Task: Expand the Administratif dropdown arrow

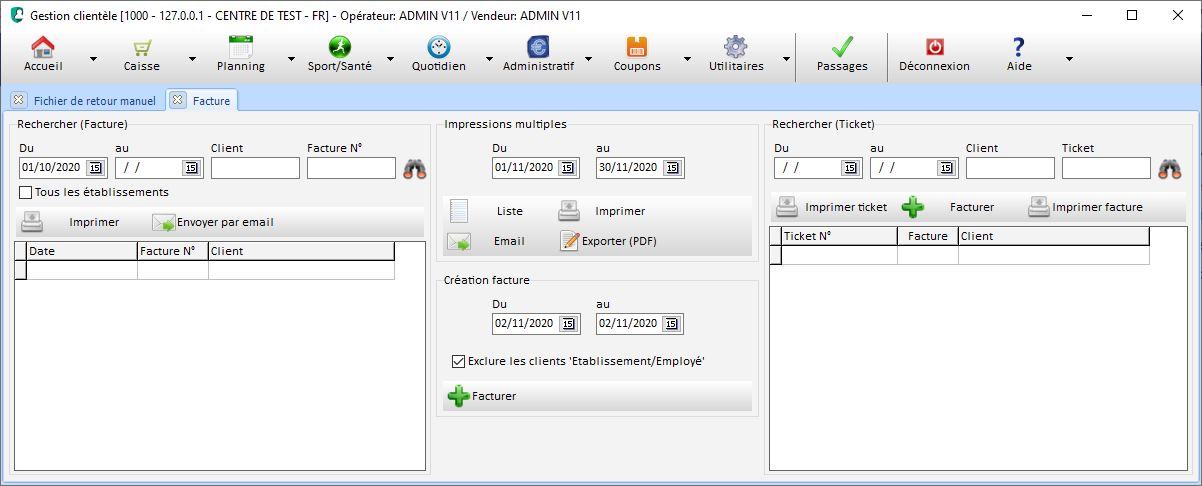Action: pos(588,59)
